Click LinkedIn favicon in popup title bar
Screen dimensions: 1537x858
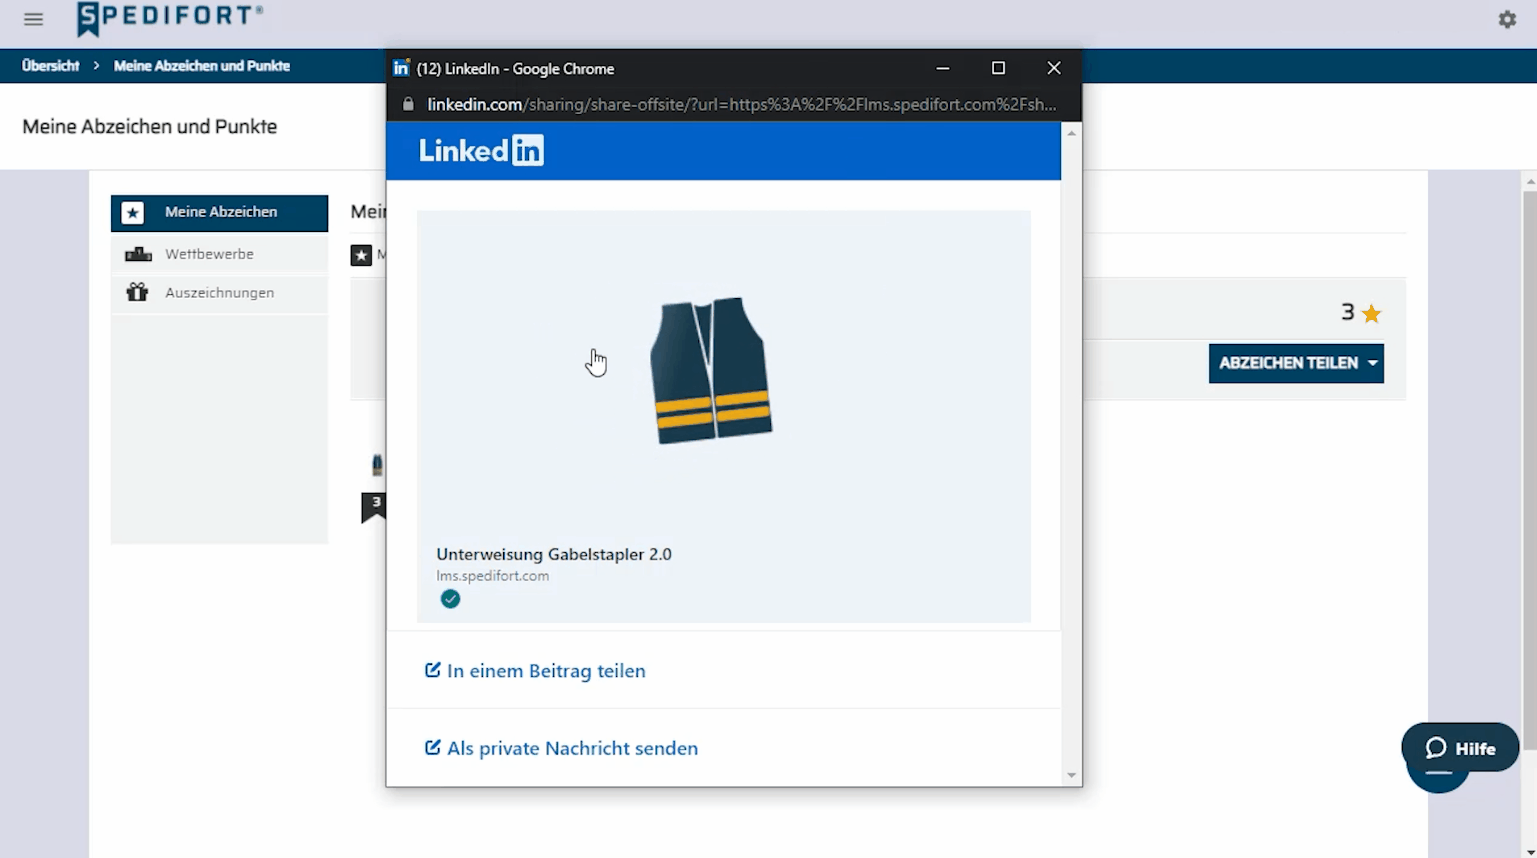(x=401, y=68)
